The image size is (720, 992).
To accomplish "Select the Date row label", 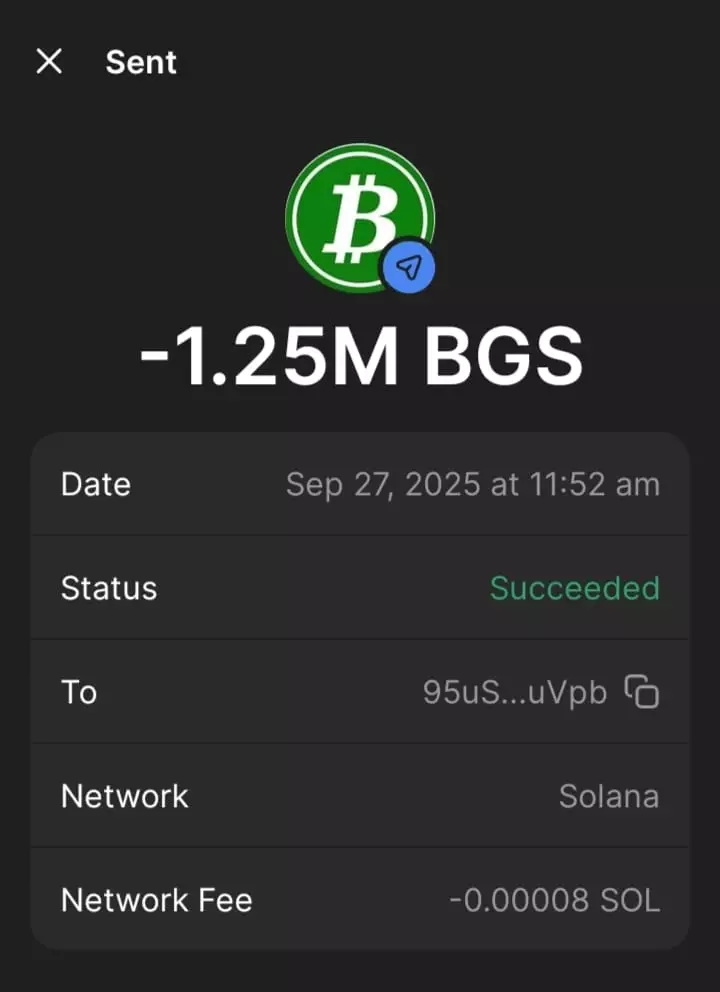I will [x=96, y=484].
